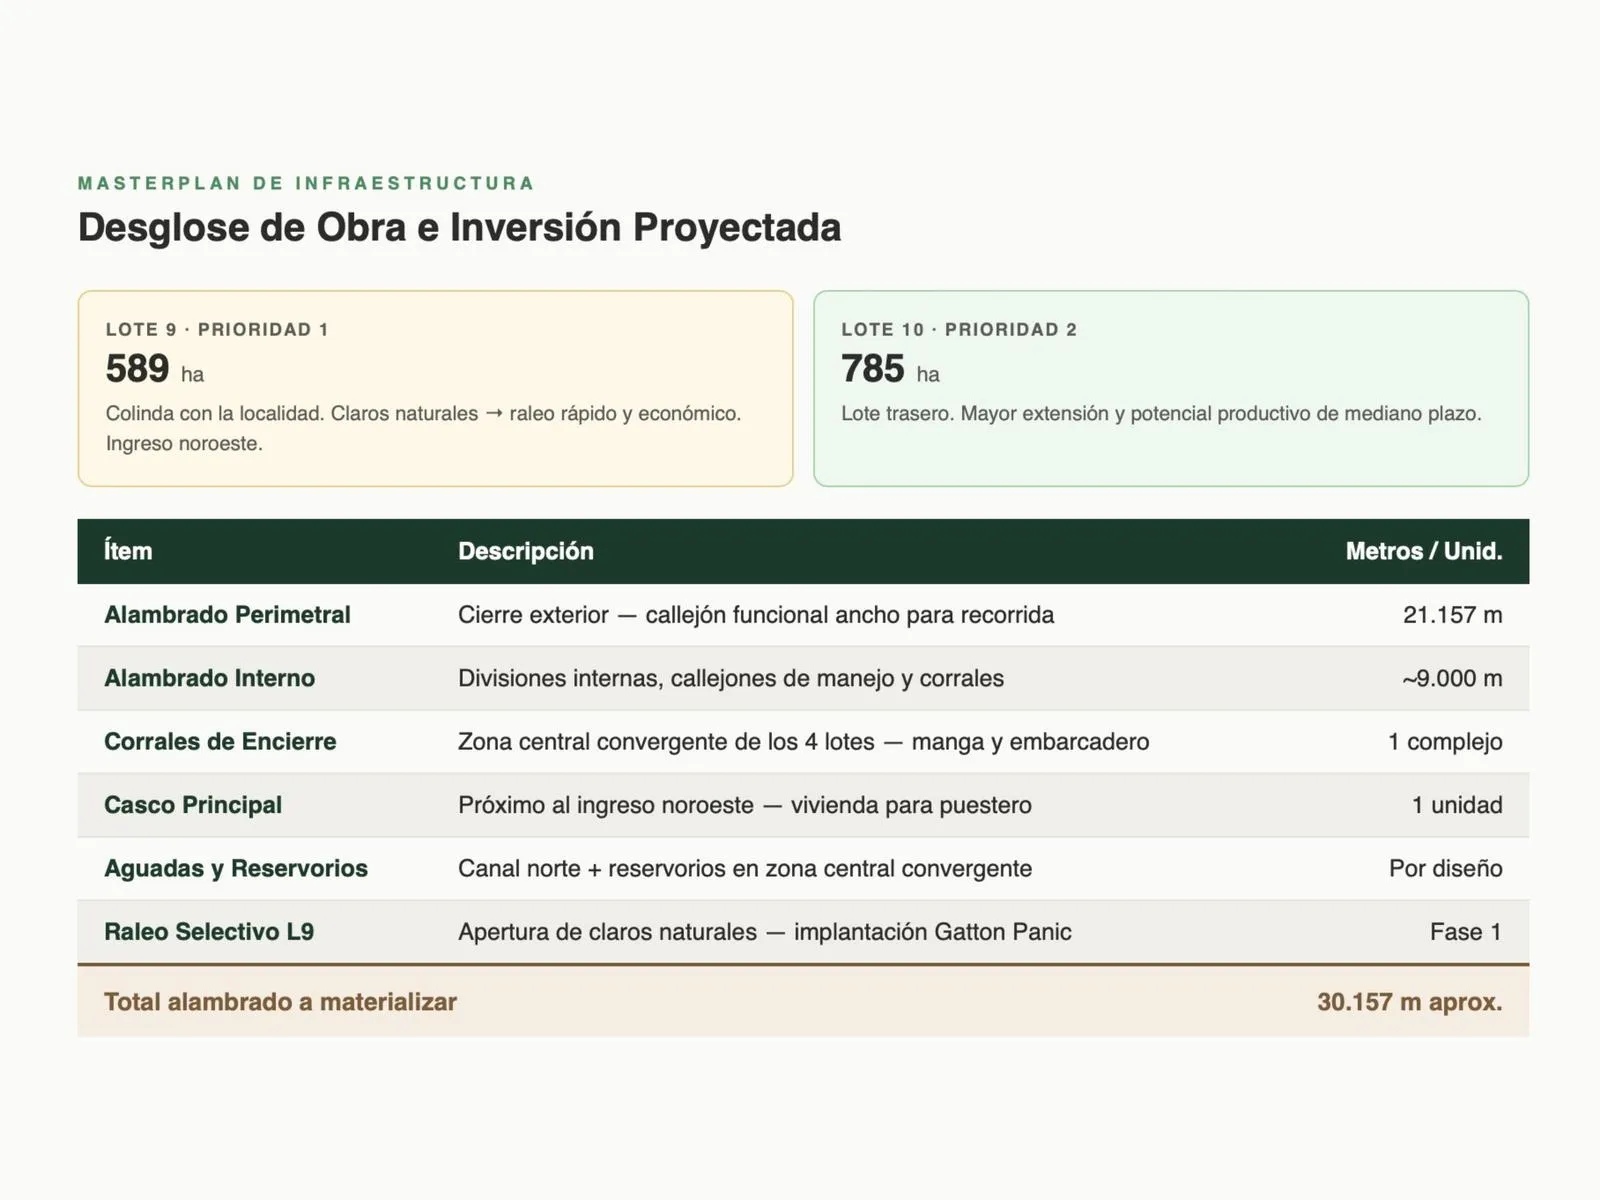This screenshot has width=1600, height=1200.
Task: Select the 'Raleo Selectivo L9' row name
Action: point(209,932)
